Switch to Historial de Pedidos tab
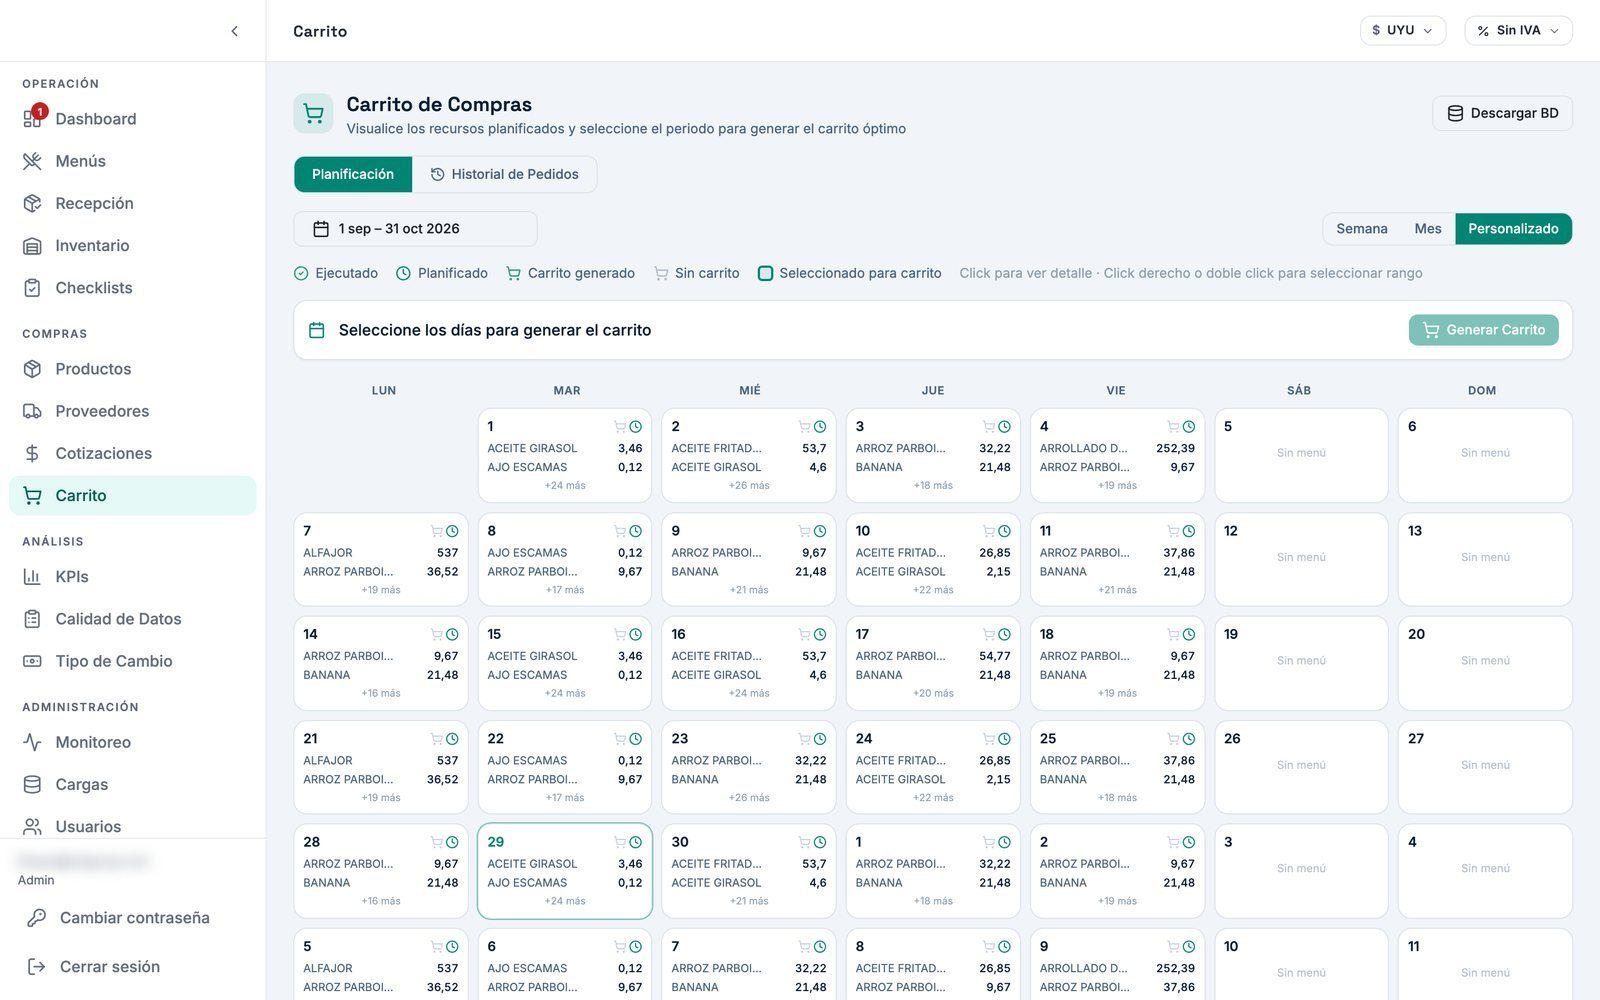The image size is (1600, 1000). [x=505, y=174]
